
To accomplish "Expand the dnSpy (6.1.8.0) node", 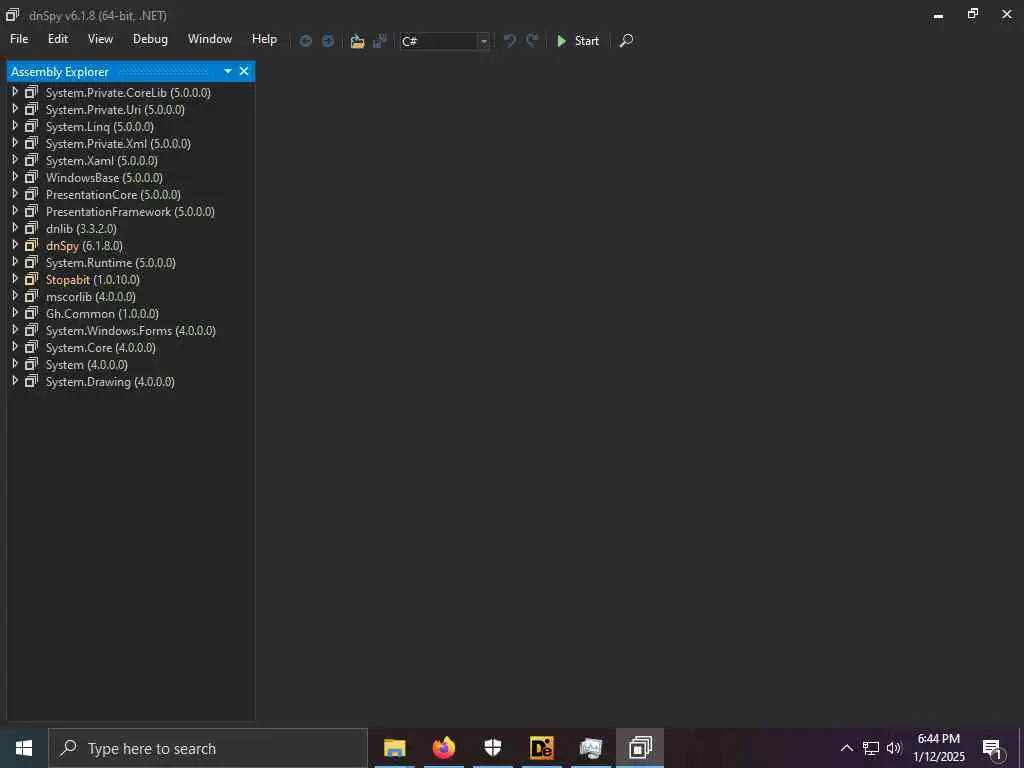I will point(15,245).
